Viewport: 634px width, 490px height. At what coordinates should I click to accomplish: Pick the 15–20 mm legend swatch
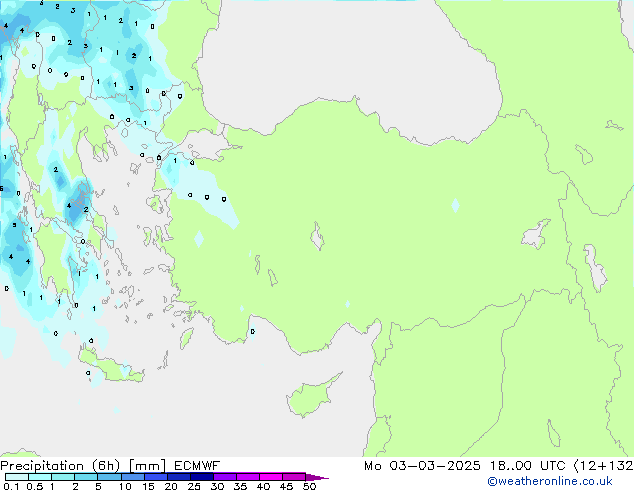tap(156, 477)
